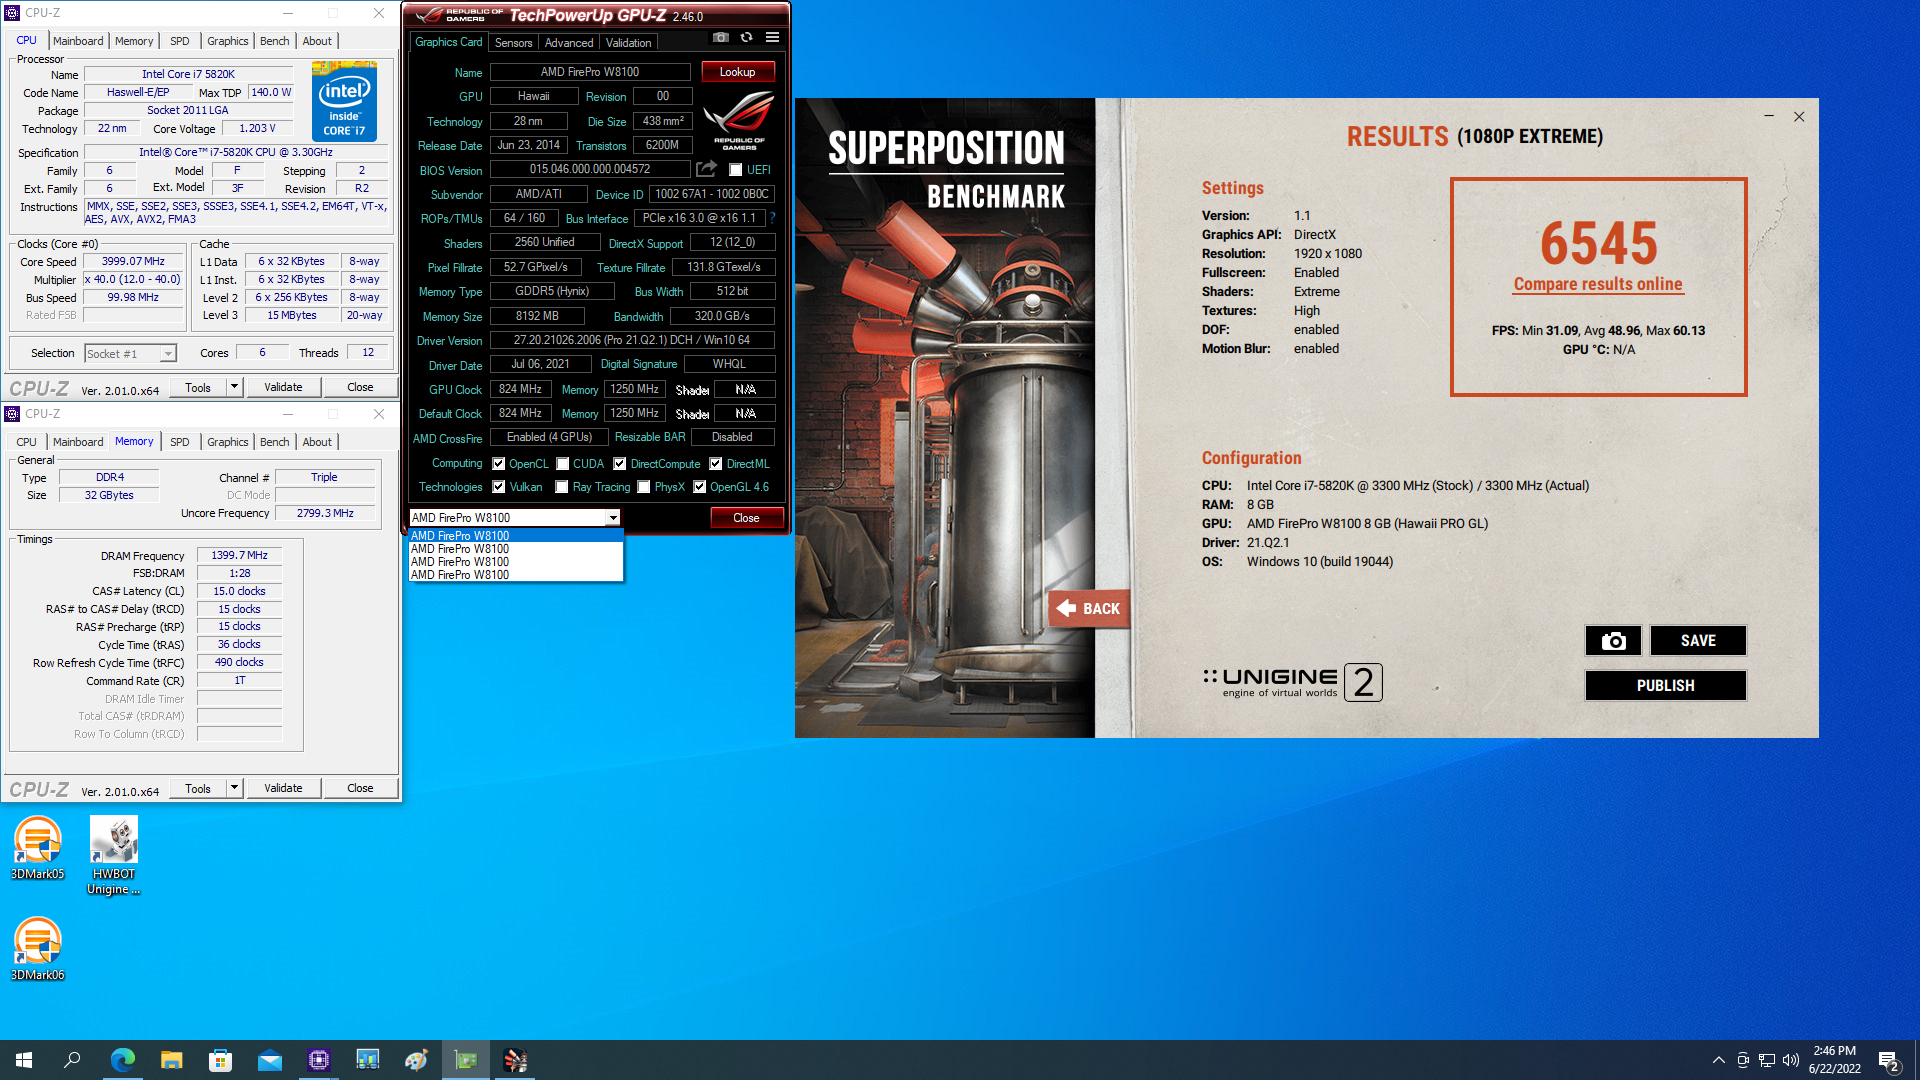Click the taskbar search icon

click(x=72, y=1060)
